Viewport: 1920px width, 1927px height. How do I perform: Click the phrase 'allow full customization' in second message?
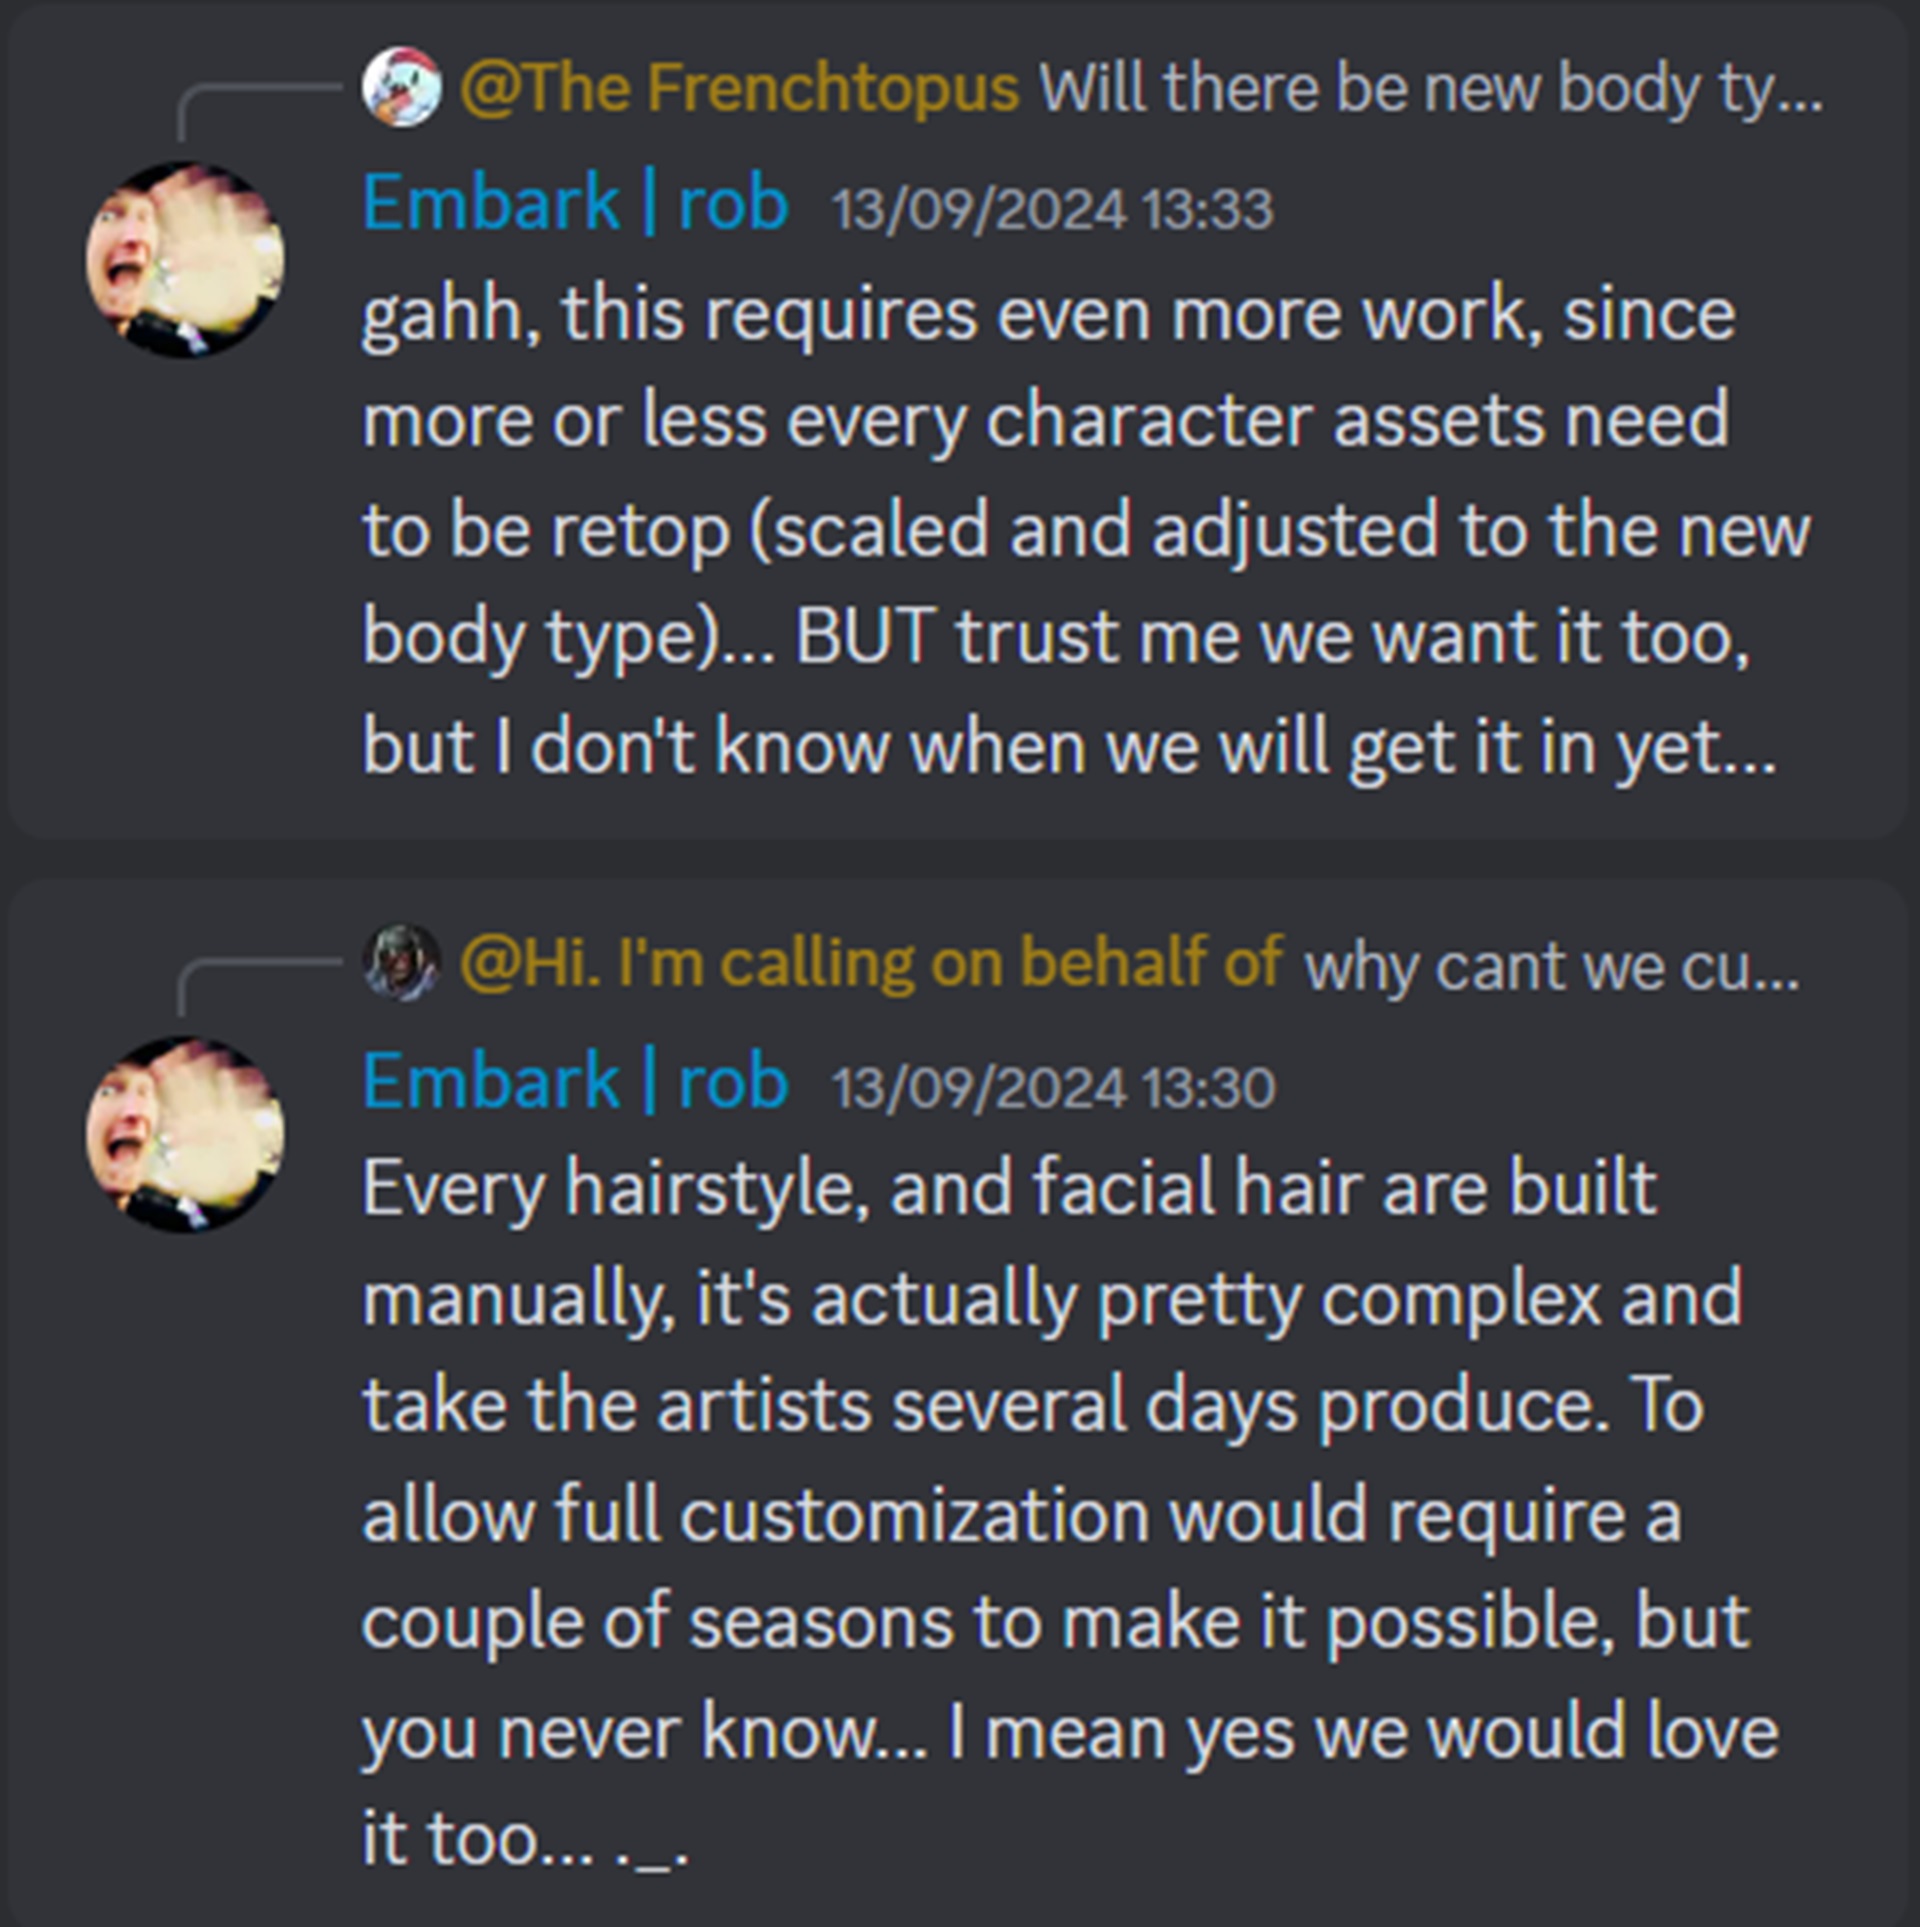755,1515
